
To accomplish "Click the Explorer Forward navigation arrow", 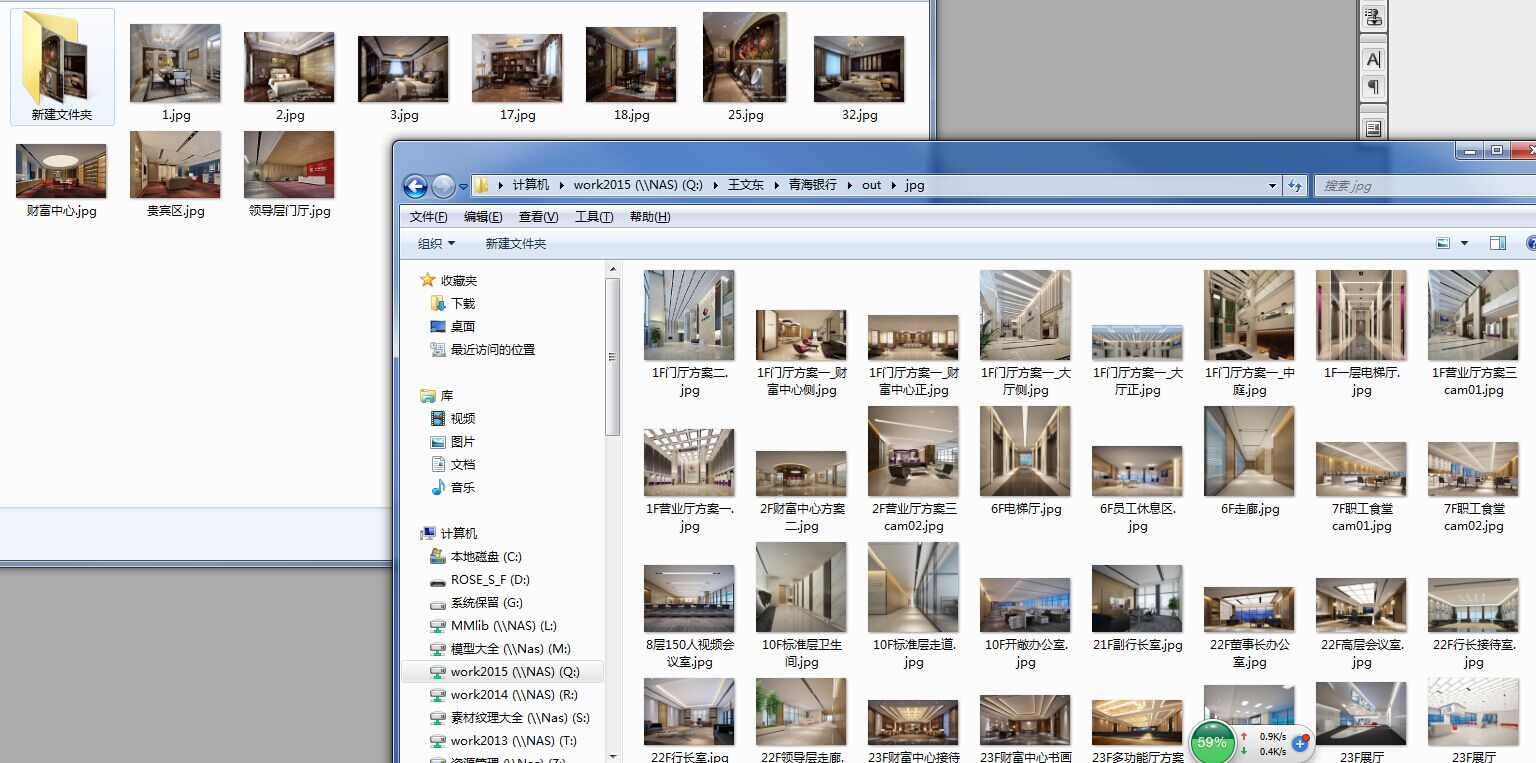I will point(443,186).
